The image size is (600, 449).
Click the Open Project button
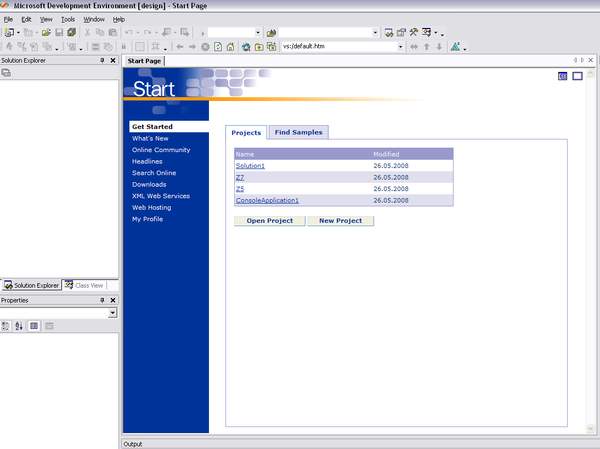click(x=269, y=220)
